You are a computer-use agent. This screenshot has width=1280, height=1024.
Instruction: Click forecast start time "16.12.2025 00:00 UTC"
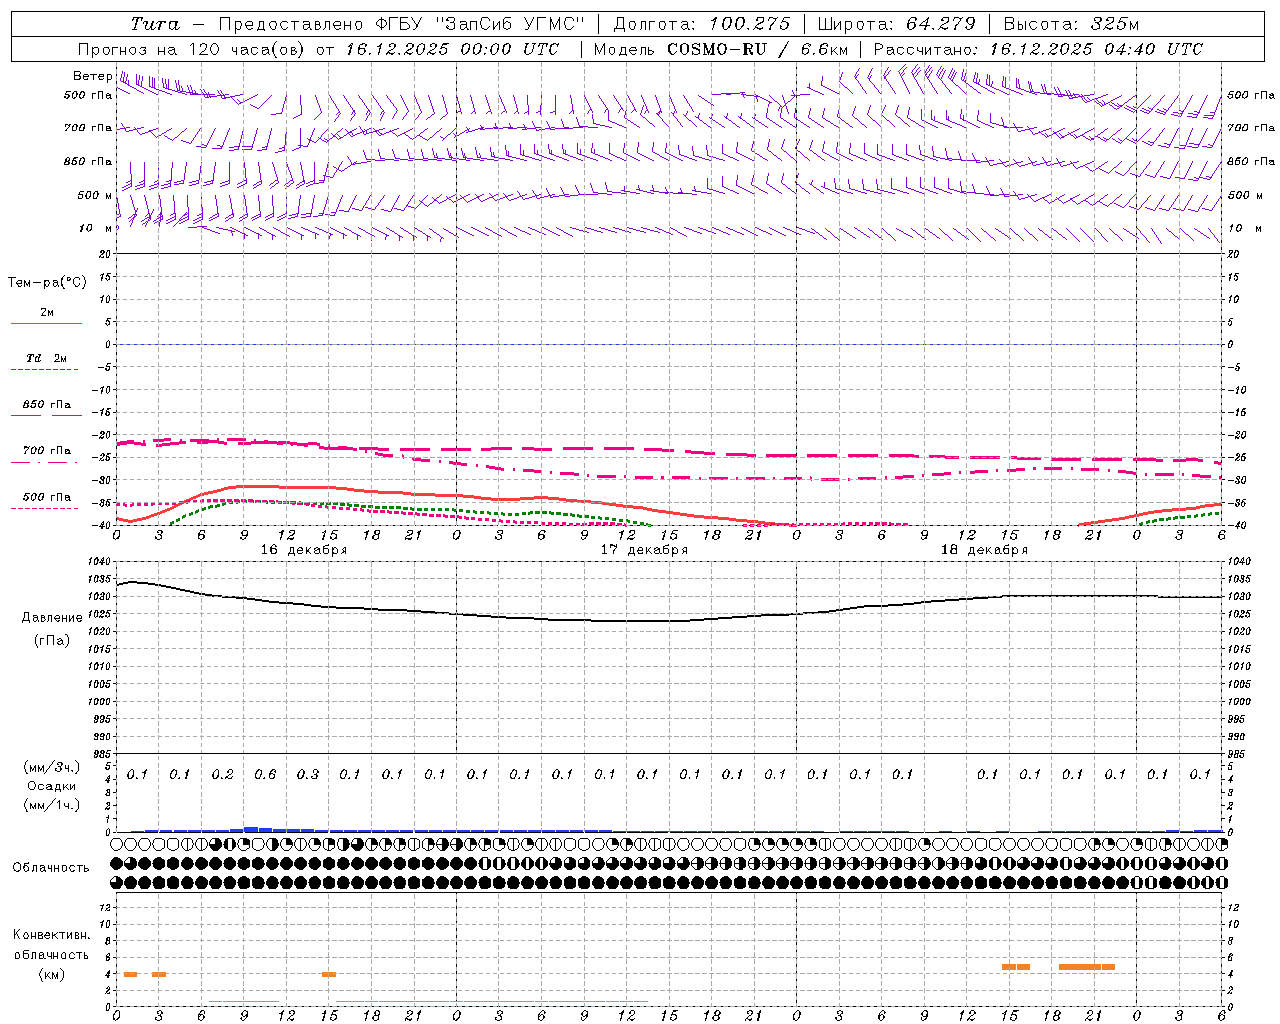point(452,49)
